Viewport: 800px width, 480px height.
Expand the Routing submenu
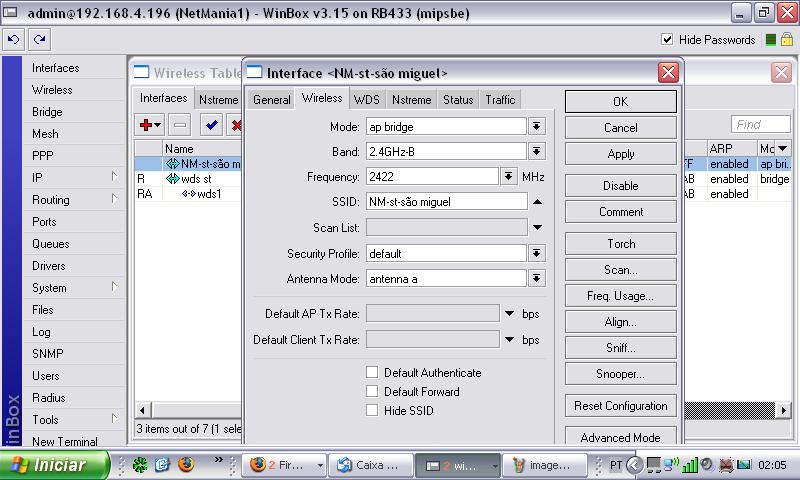(114, 198)
